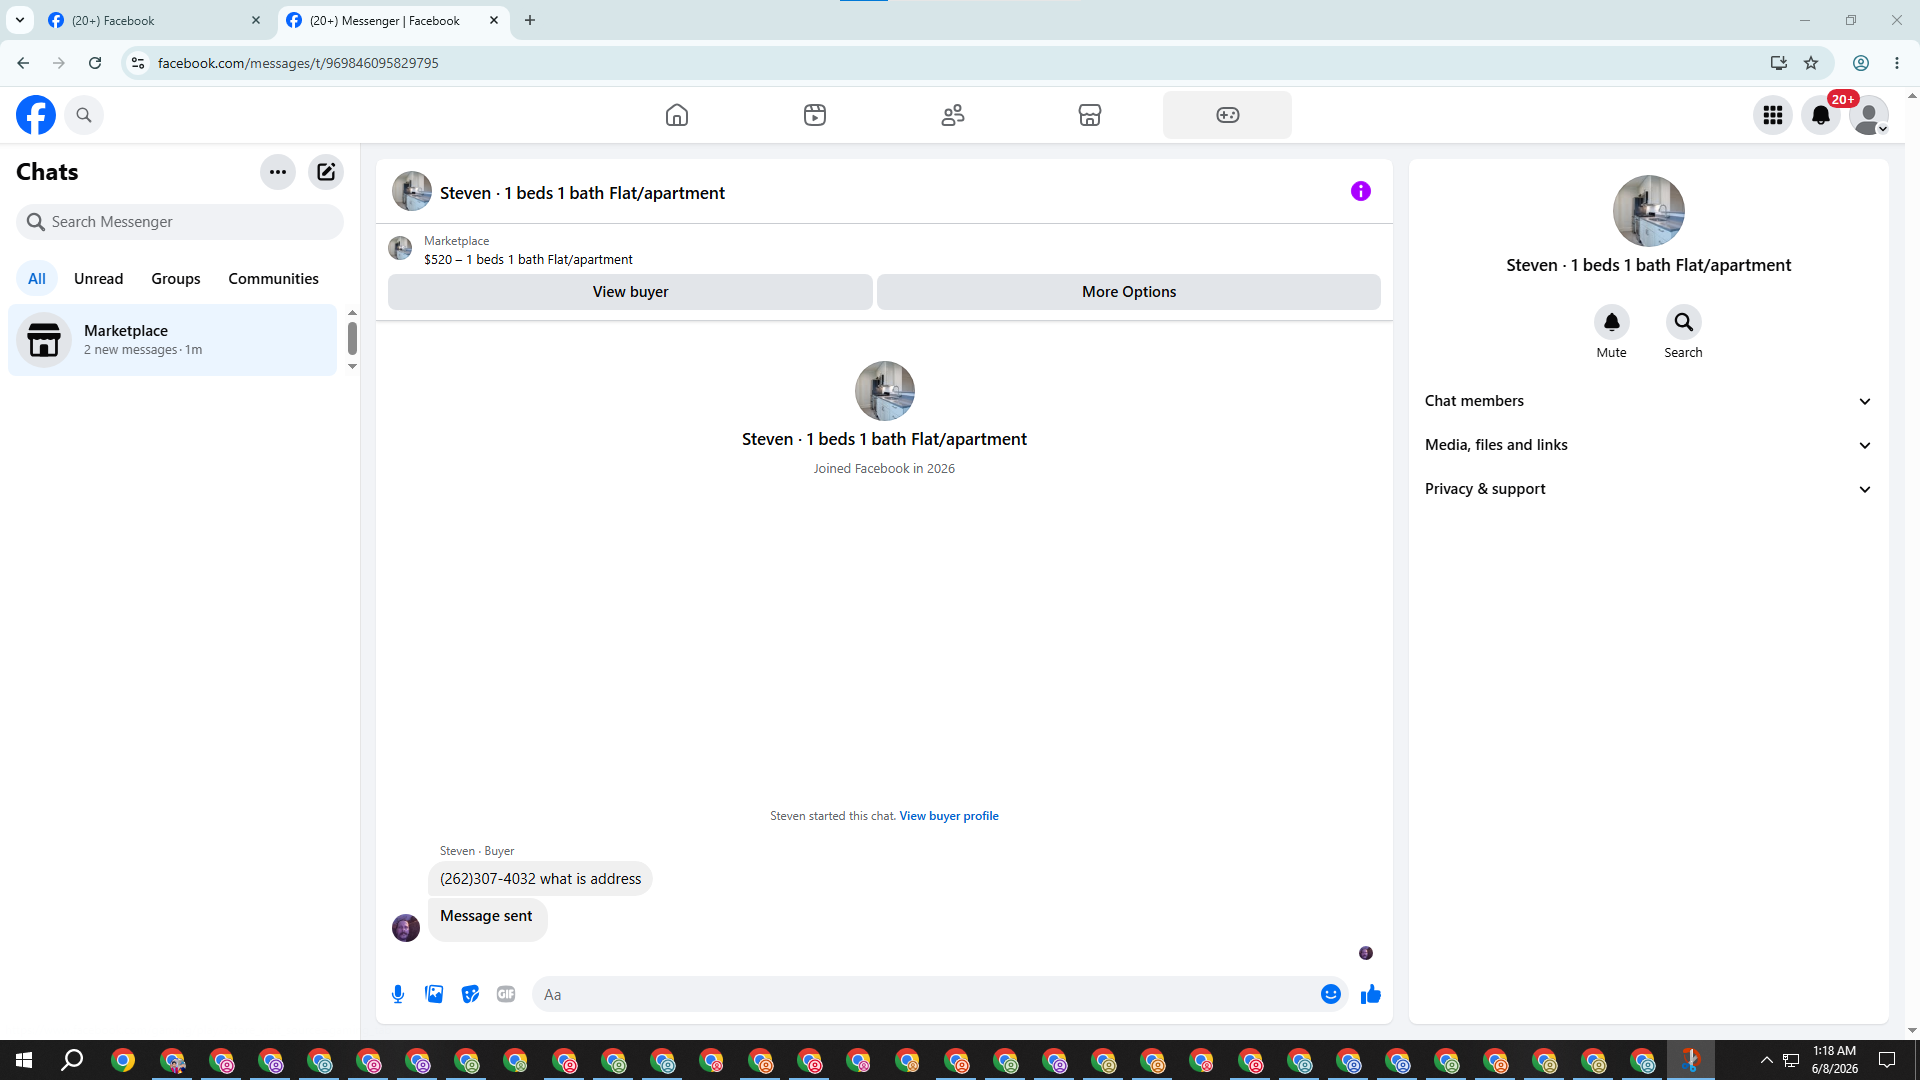Open the browser tab search dropdown

(x=20, y=21)
